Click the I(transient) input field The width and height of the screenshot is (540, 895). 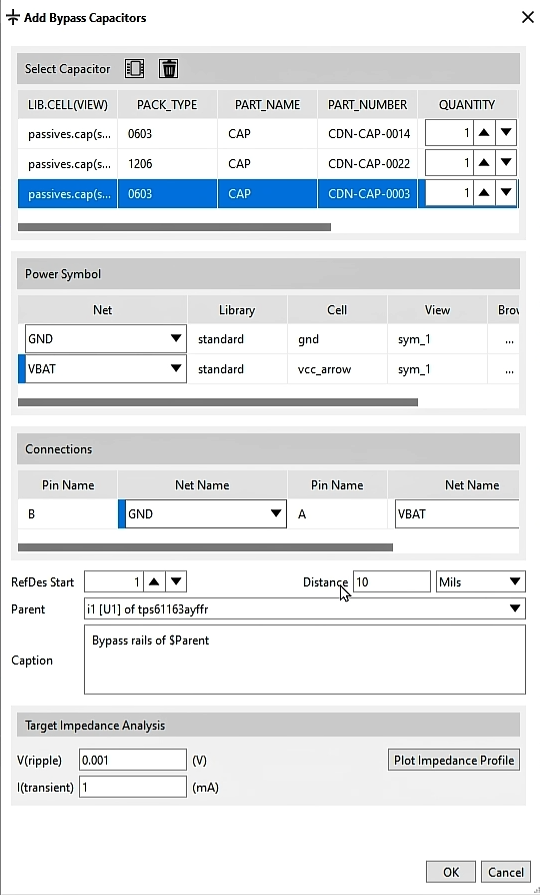[x=132, y=787]
